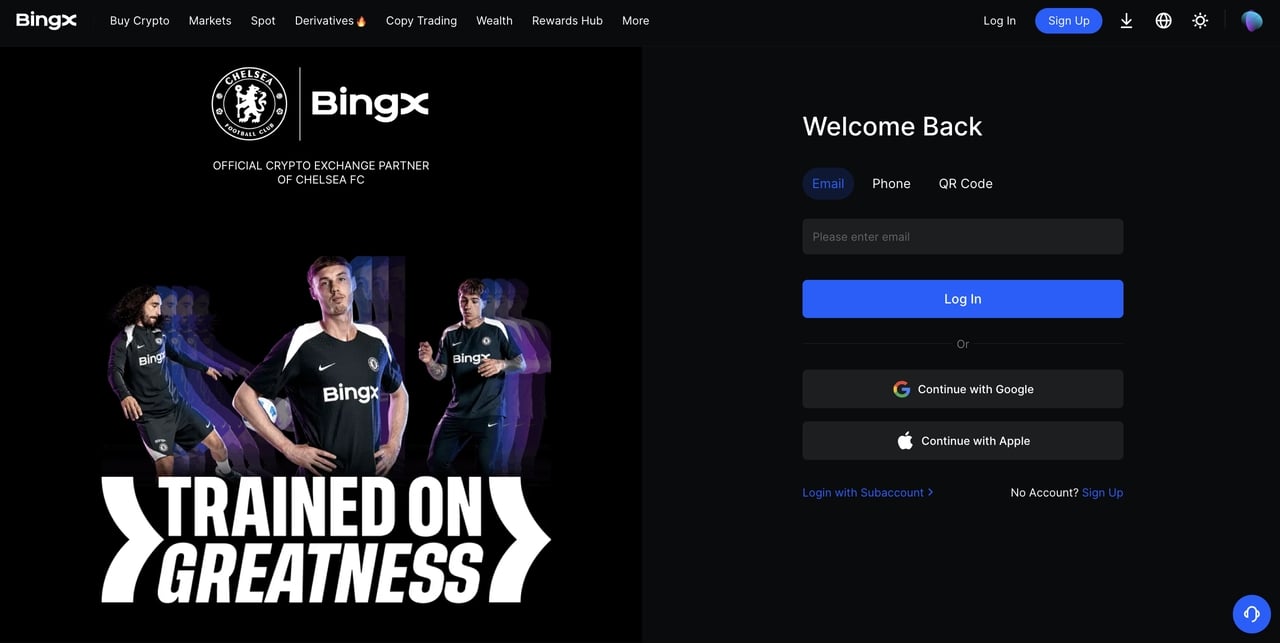This screenshot has height=643, width=1280.
Task: Click the Chelsea FC crest image
Action: point(249,104)
